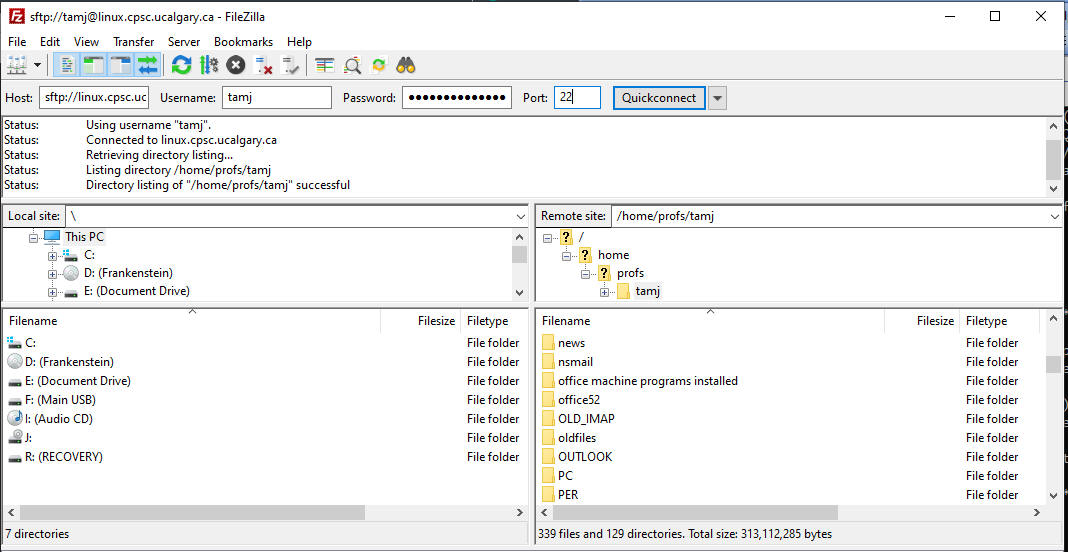Toggle synchronized browsing icon
Screen dimensions: 1068x552
click(379, 65)
